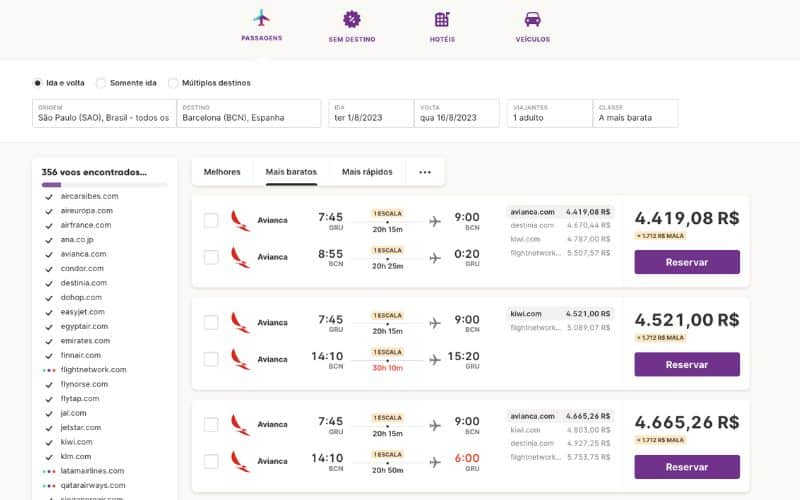Click checkmark icon next to klm.com
Image resolution: width=800 pixels, height=500 pixels.
[x=49, y=457]
